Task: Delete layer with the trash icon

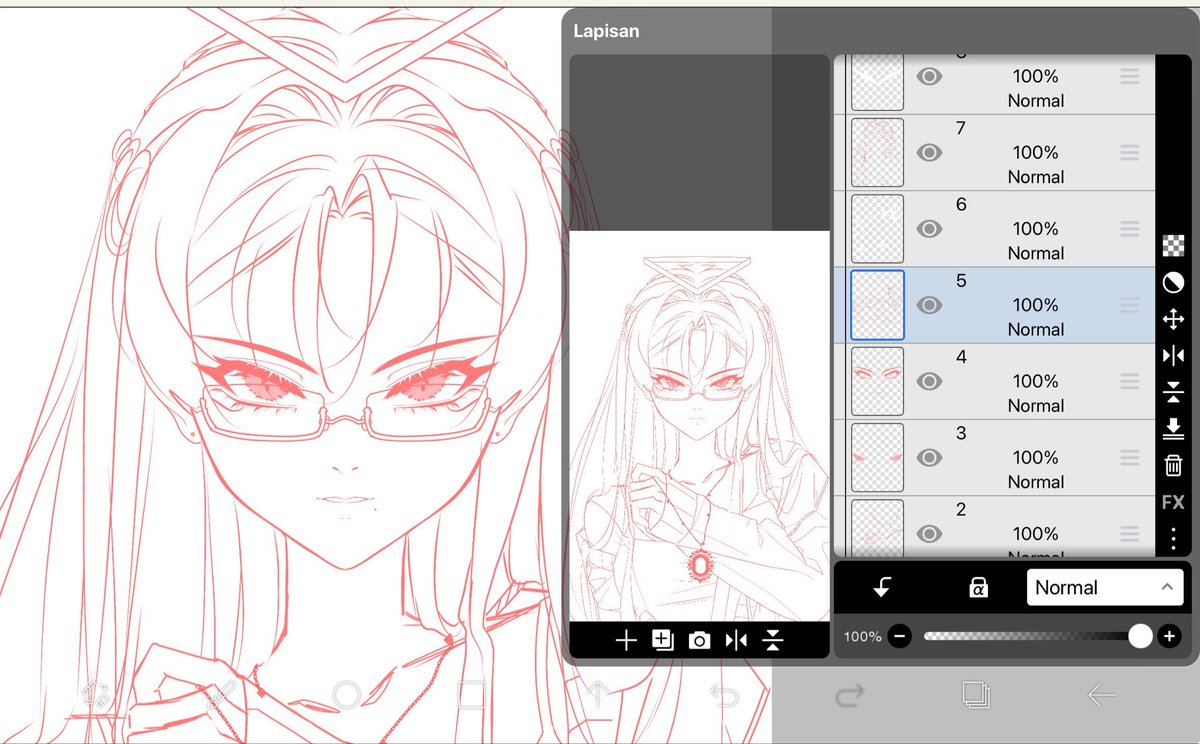Action: 1174,465
